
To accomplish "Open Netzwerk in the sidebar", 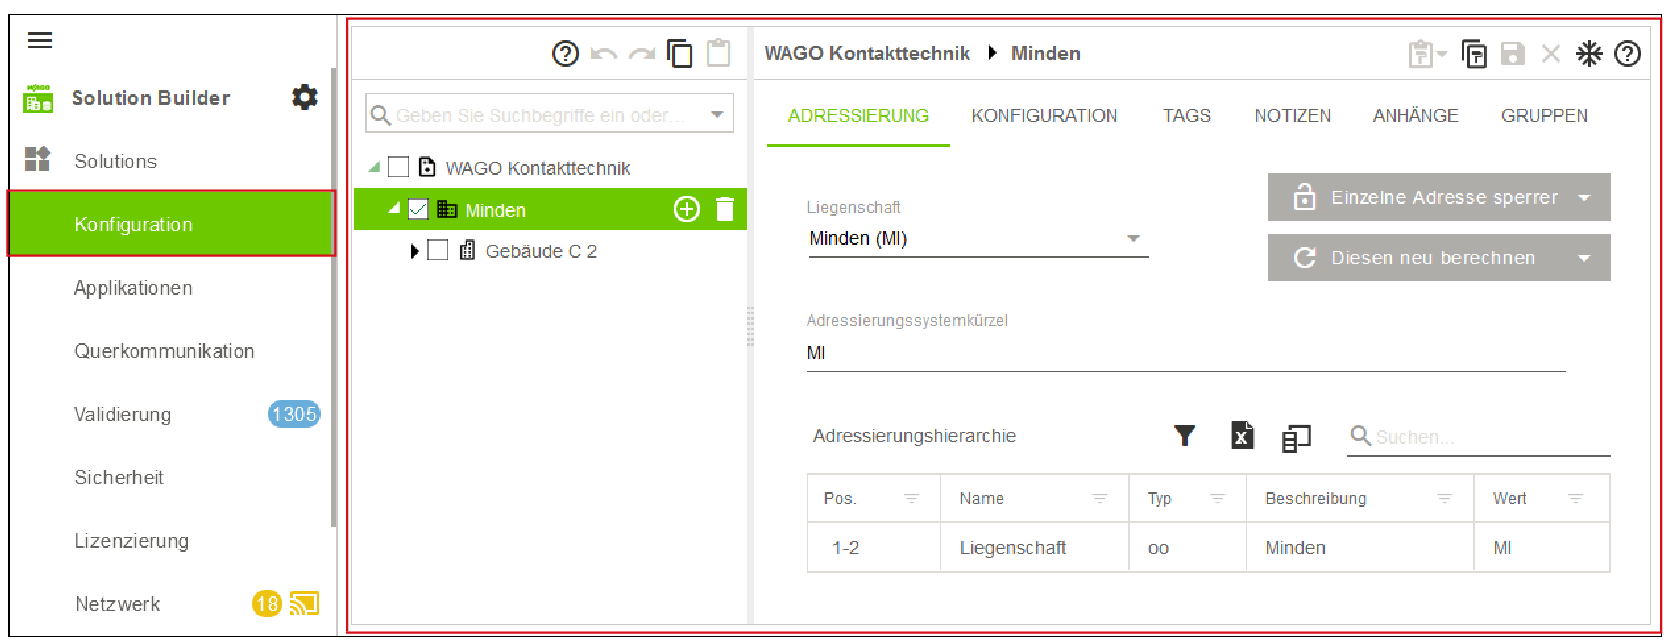I will pyautogui.click(x=117, y=604).
